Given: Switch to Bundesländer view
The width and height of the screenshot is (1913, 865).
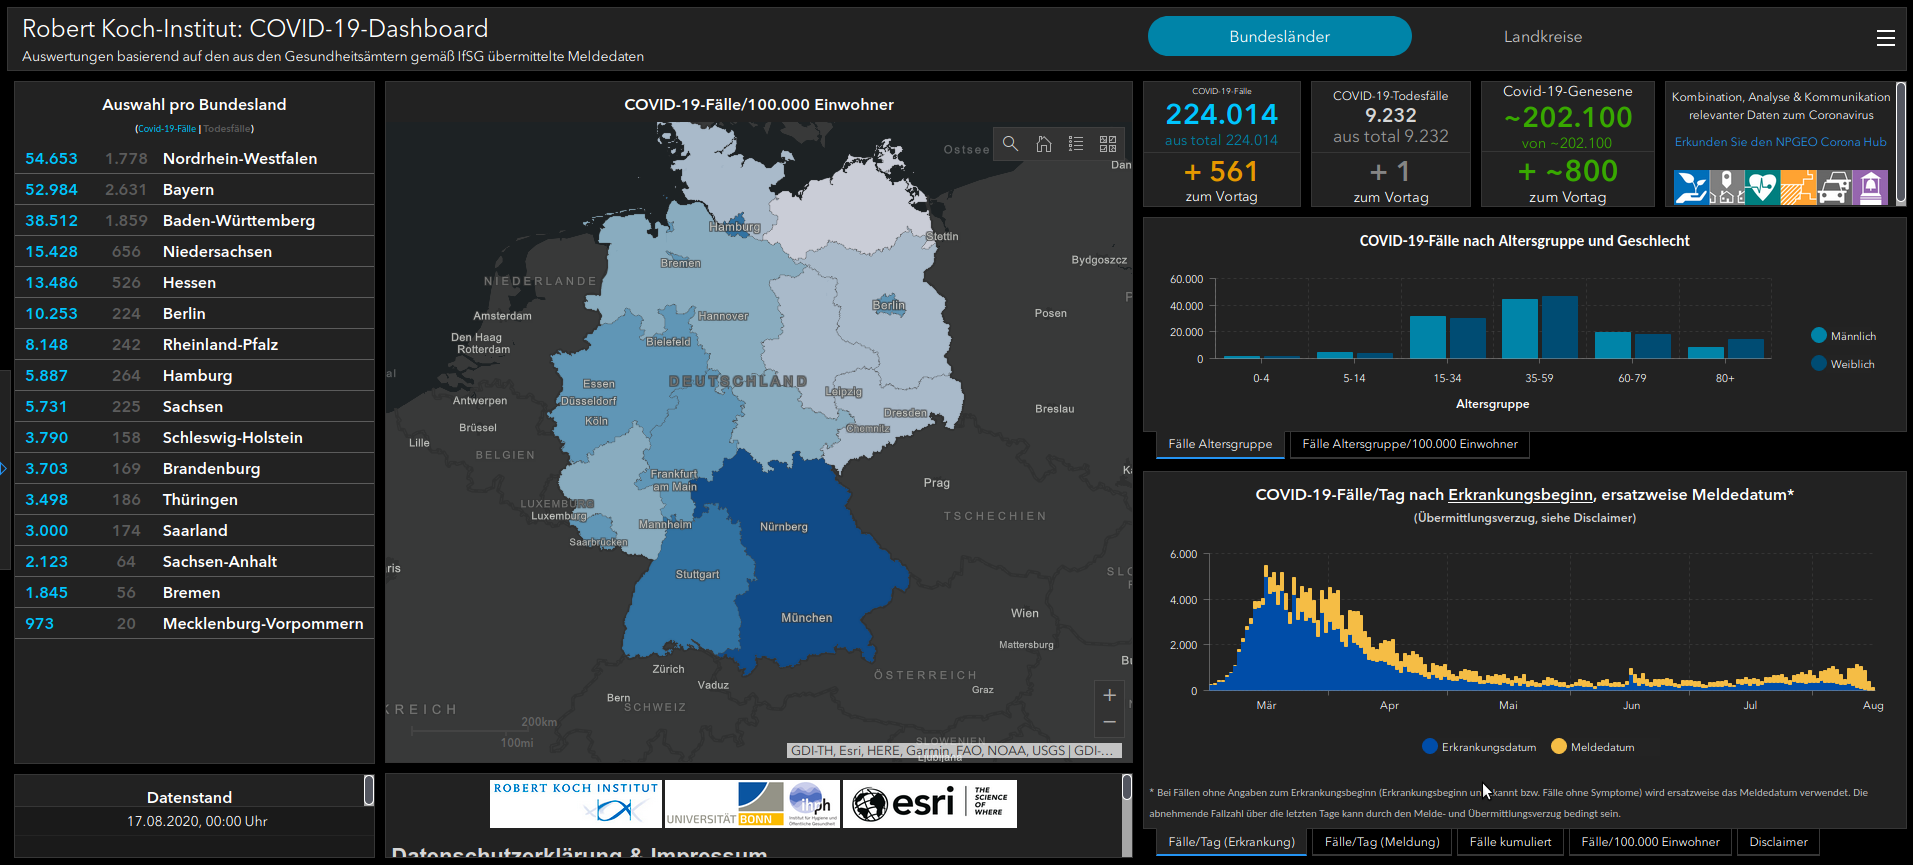Looking at the screenshot, I should point(1279,37).
